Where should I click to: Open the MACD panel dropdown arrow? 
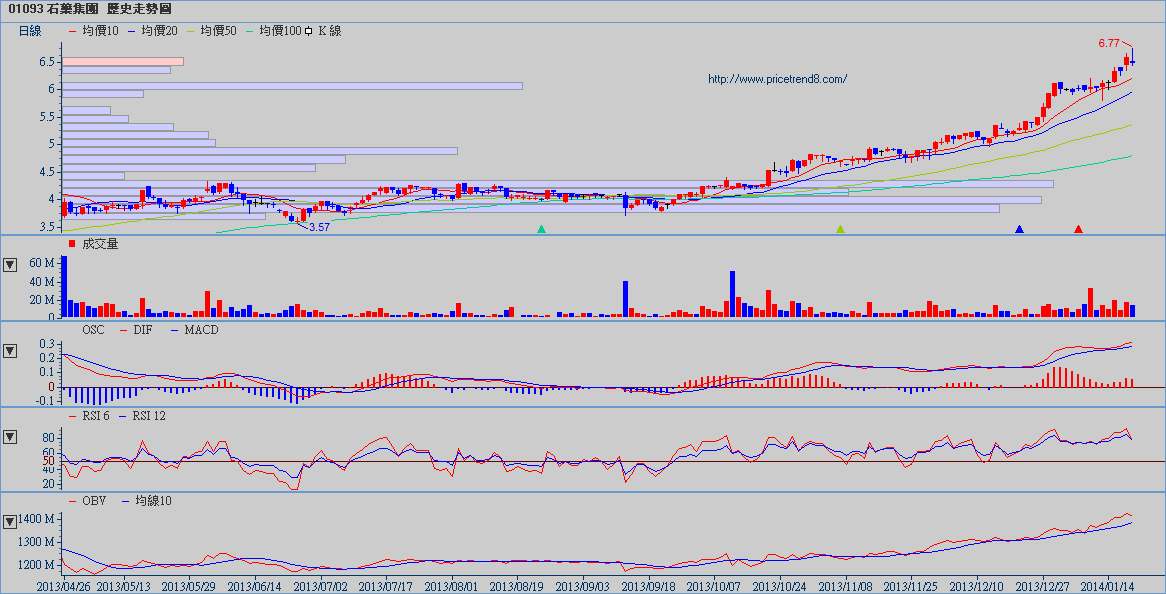pos(10,351)
